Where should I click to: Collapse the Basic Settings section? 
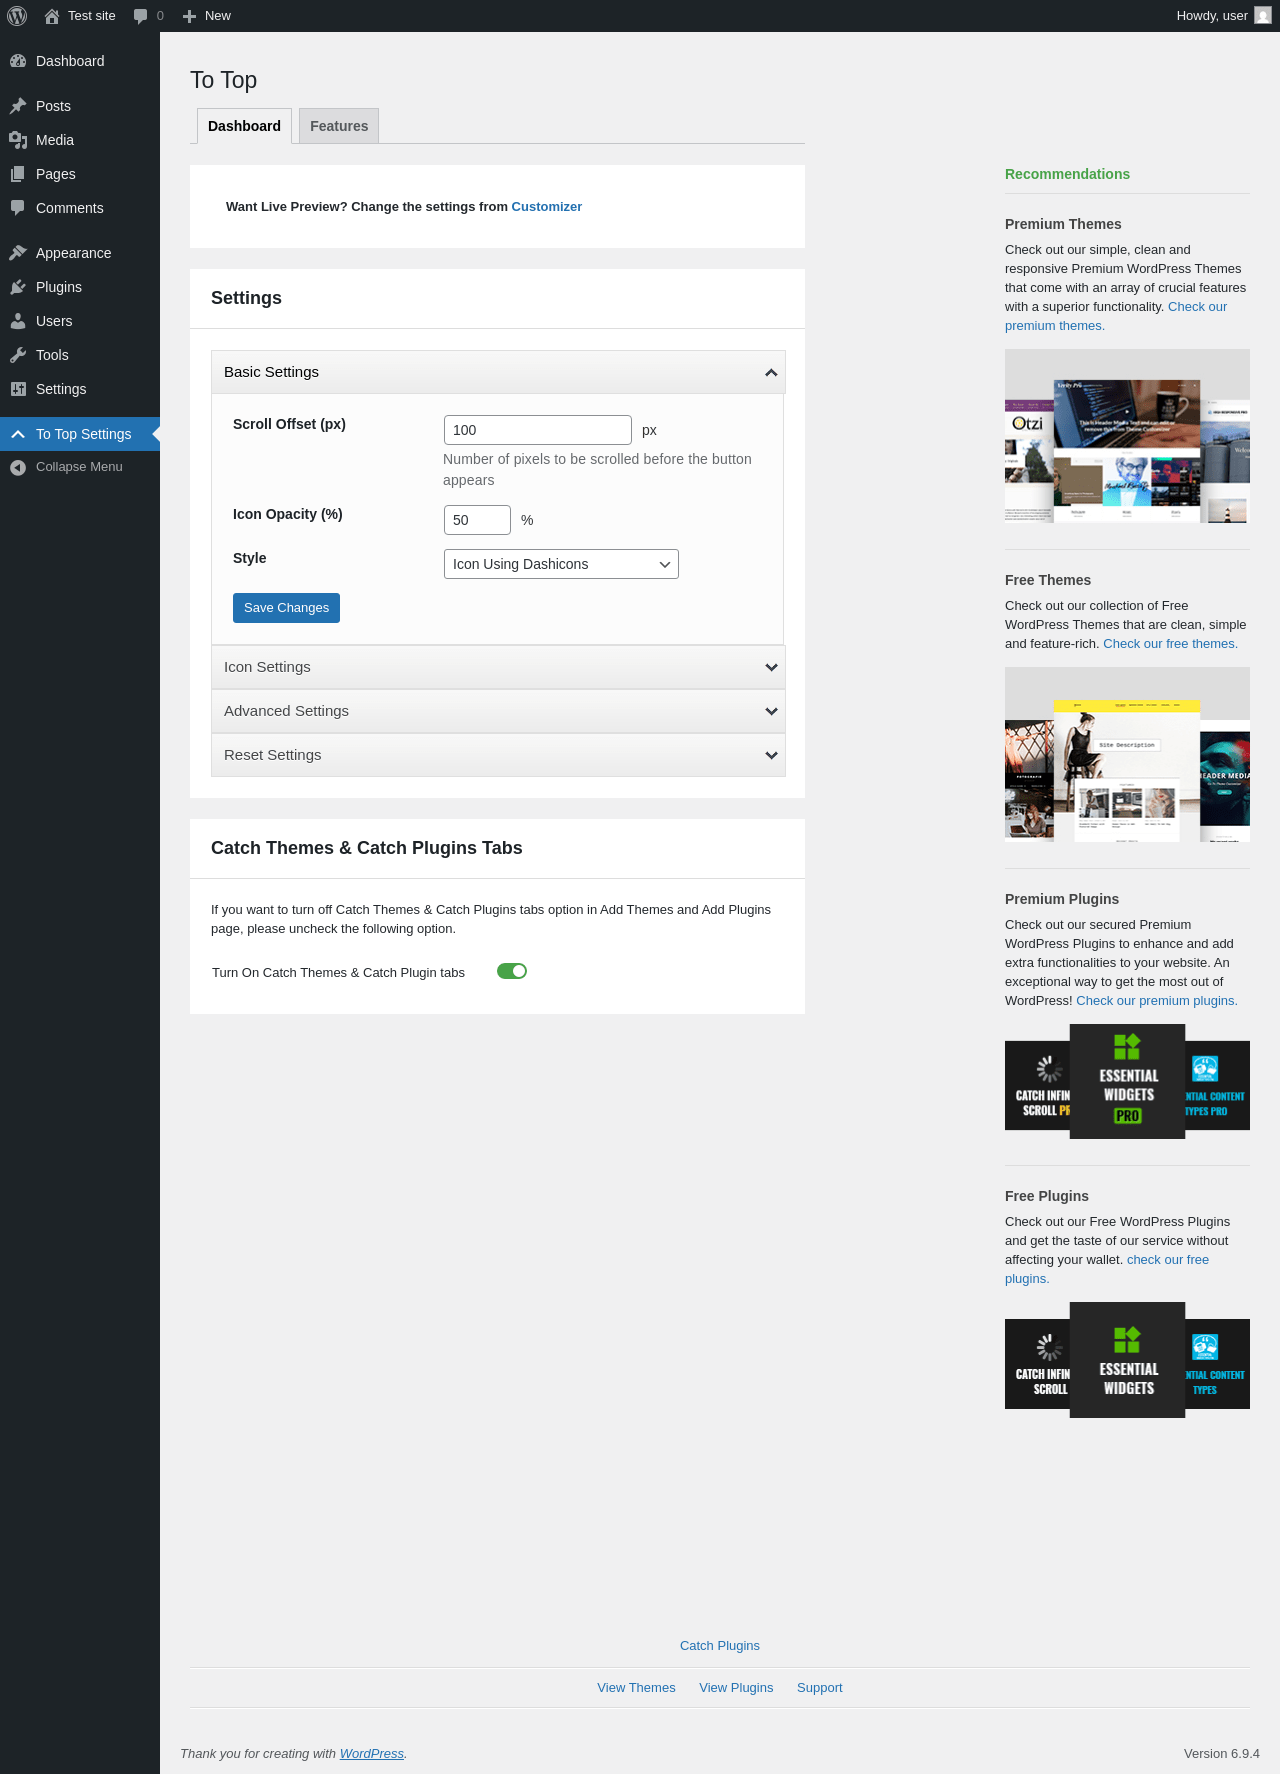point(498,372)
